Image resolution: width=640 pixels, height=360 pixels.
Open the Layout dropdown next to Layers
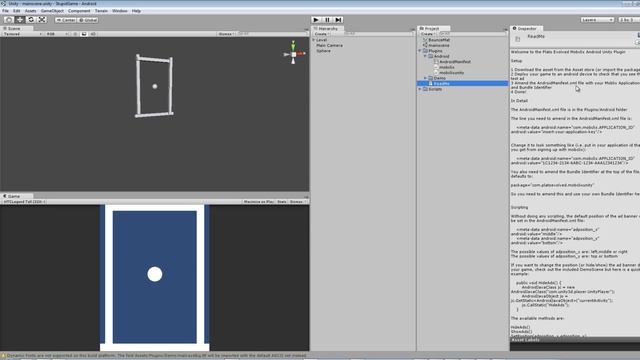[x=629, y=20]
